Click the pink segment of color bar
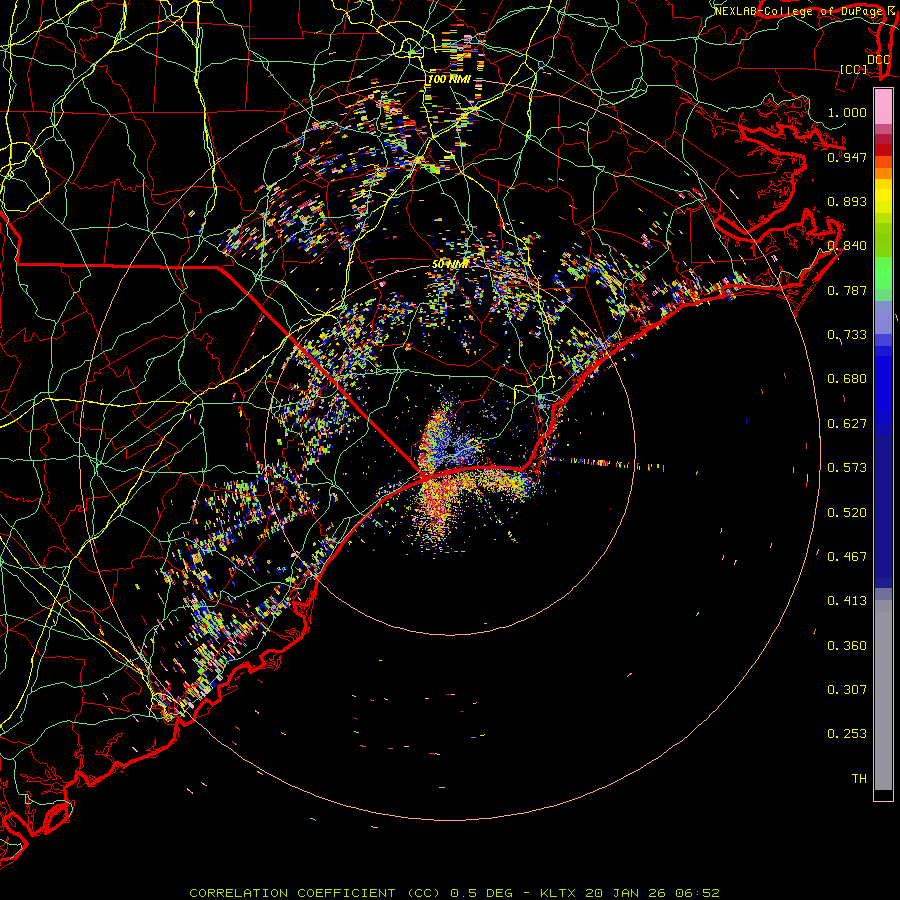The width and height of the screenshot is (900, 900). coord(883,107)
